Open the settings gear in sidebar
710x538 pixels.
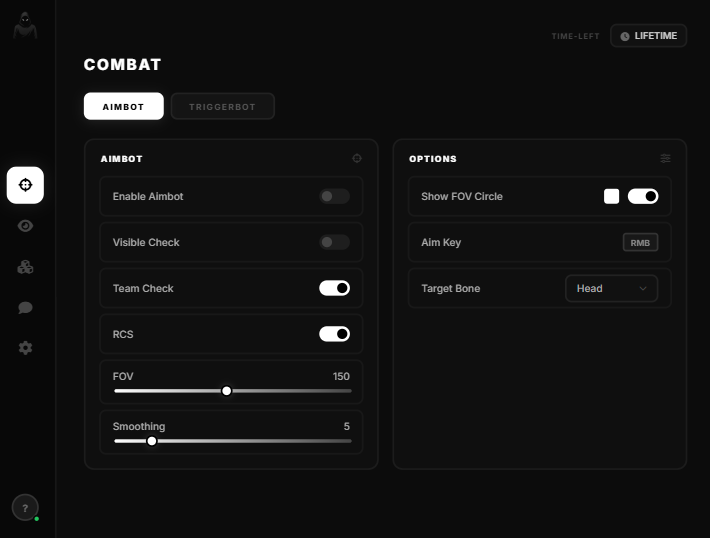click(x=25, y=348)
